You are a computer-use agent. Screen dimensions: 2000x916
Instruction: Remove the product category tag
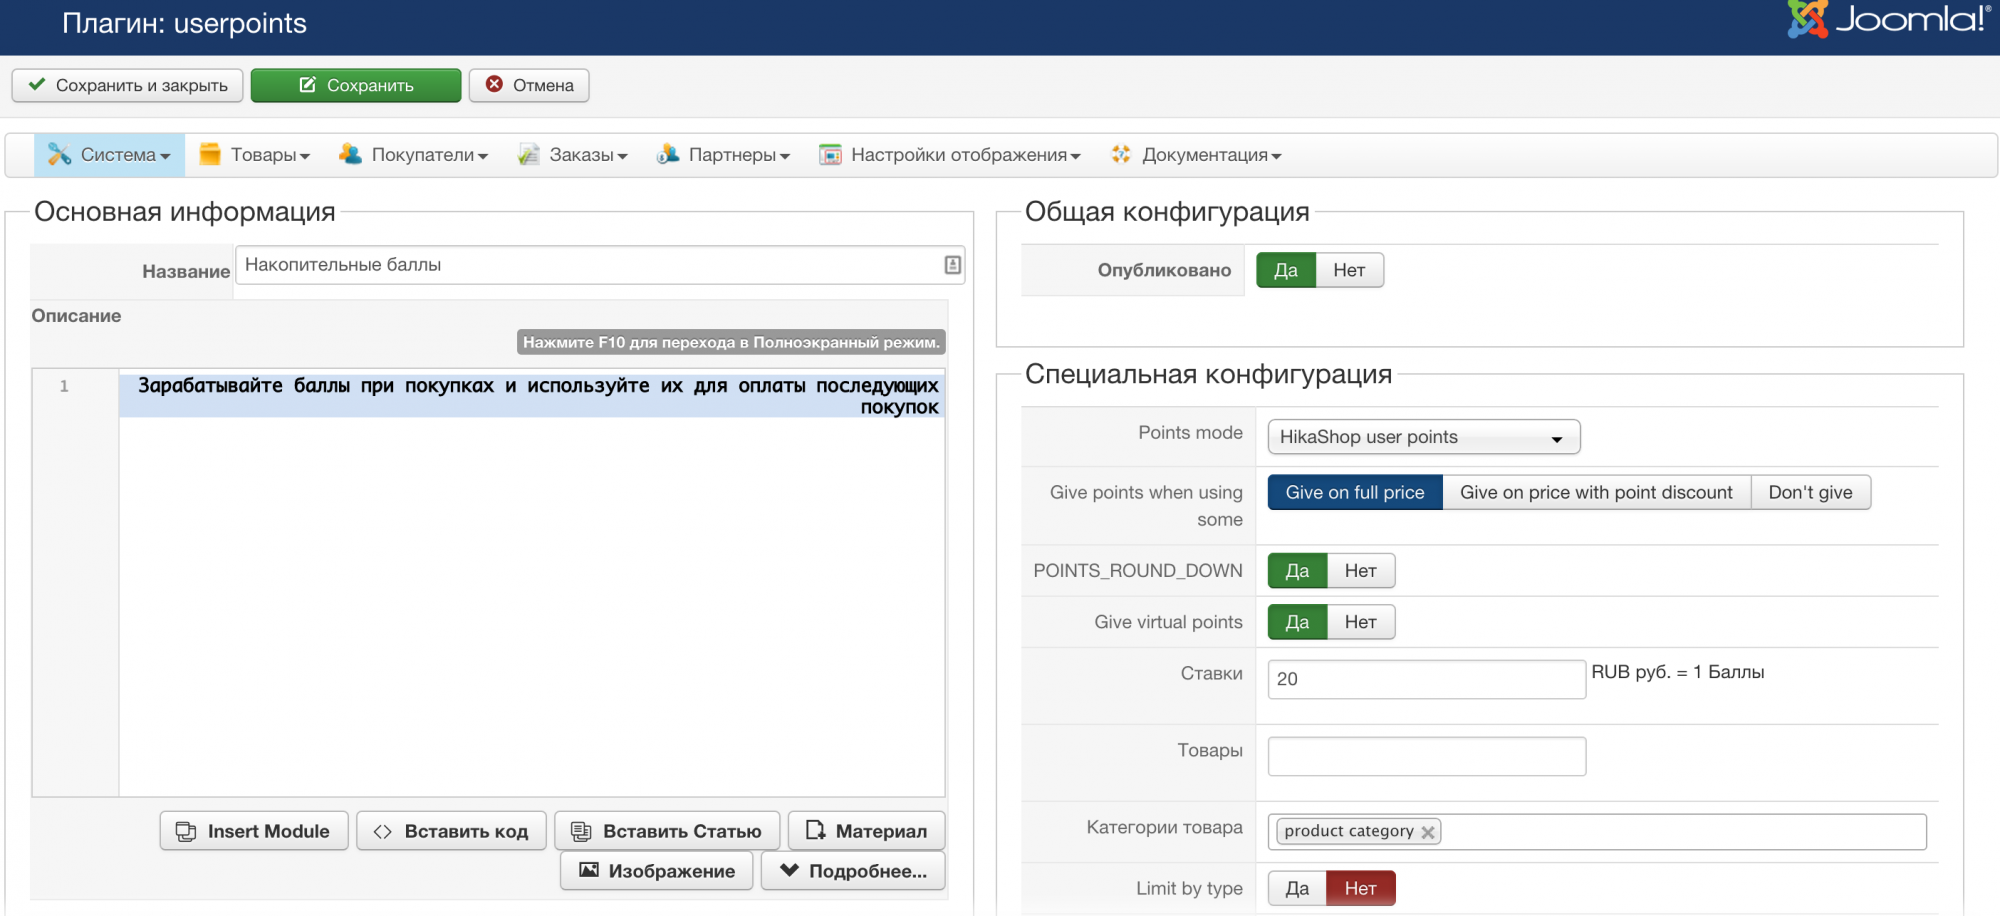click(1428, 832)
